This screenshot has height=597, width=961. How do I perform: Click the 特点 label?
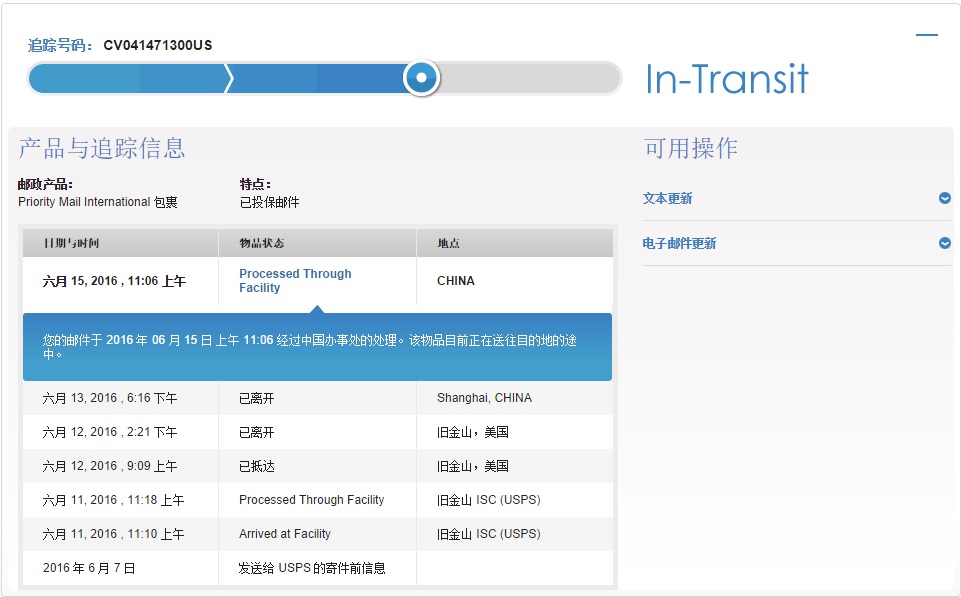pos(255,184)
